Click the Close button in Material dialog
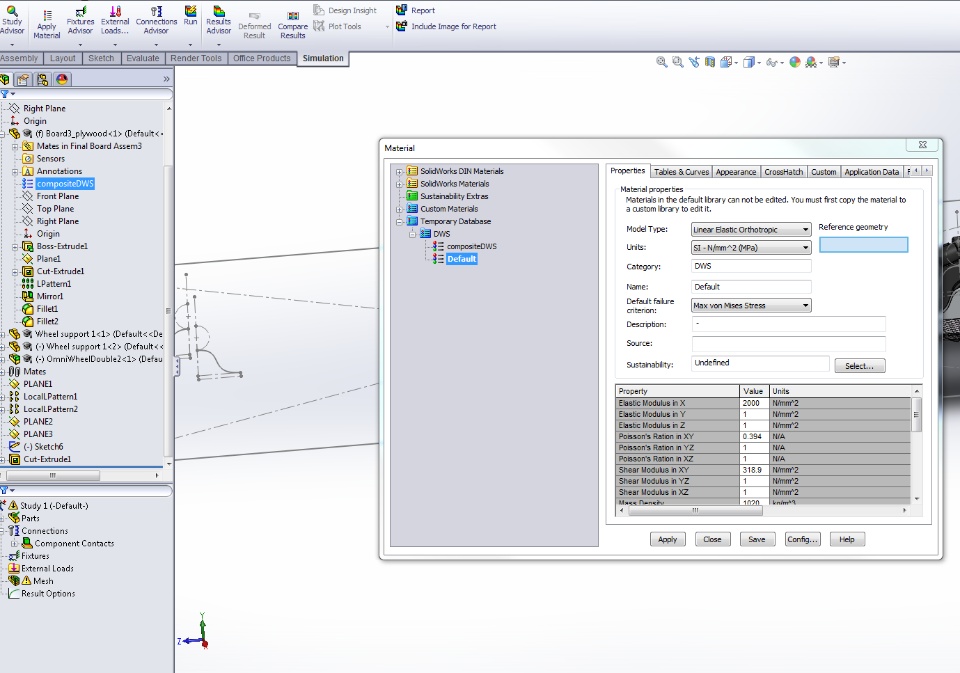 (712, 540)
